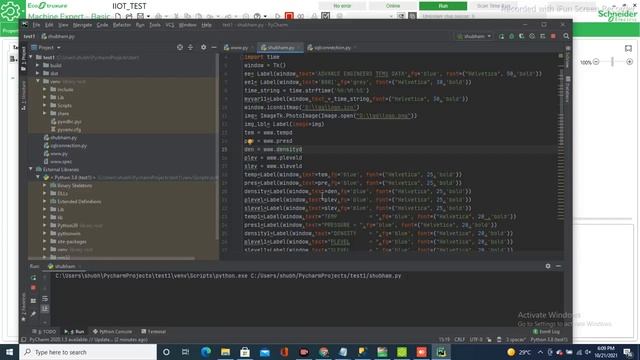This screenshot has width=640, height=360.
Task: Stop the running program via red toolbar square
Action: [x=553, y=36]
